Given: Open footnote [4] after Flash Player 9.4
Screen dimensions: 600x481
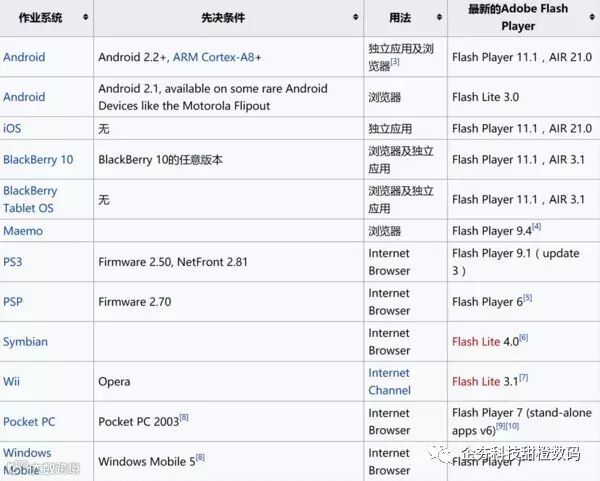Looking at the screenshot, I should [x=536, y=227].
